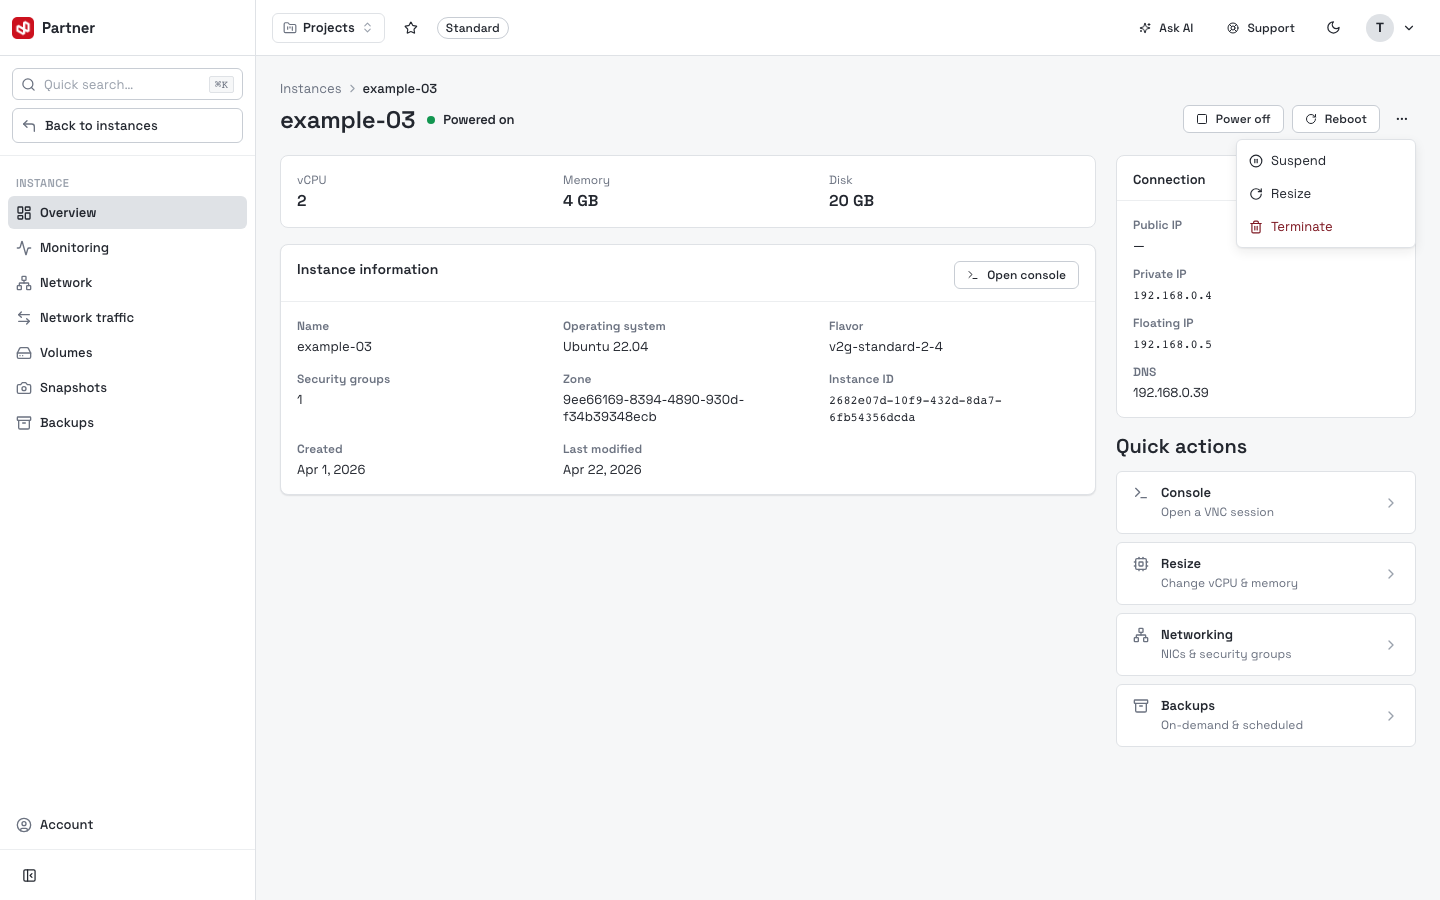The height and width of the screenshot is (900, 1440).
Task: Click the Support lifebuoy icon
Action: [x=1233, y=28]
